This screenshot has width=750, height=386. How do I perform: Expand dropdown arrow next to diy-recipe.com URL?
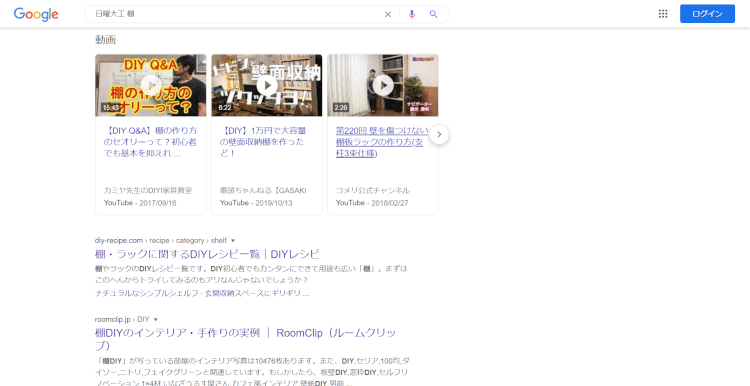[x=233, y=241]
